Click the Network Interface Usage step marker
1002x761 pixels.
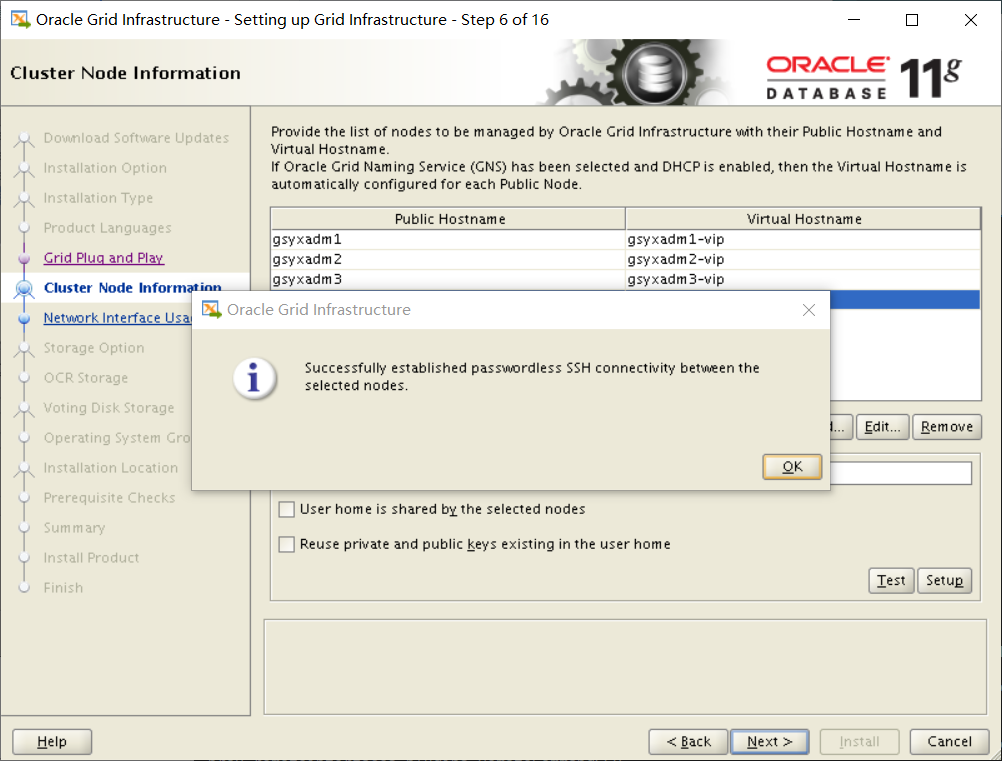pyautogui.click(x=24, y=318)
